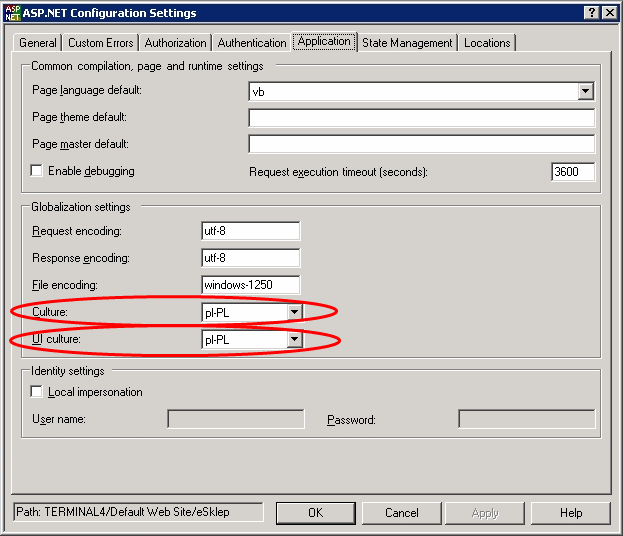Viewport: 623px width, 536px height.
Task: Enable the debugging checkbox
Action: [x=37, y=171]
